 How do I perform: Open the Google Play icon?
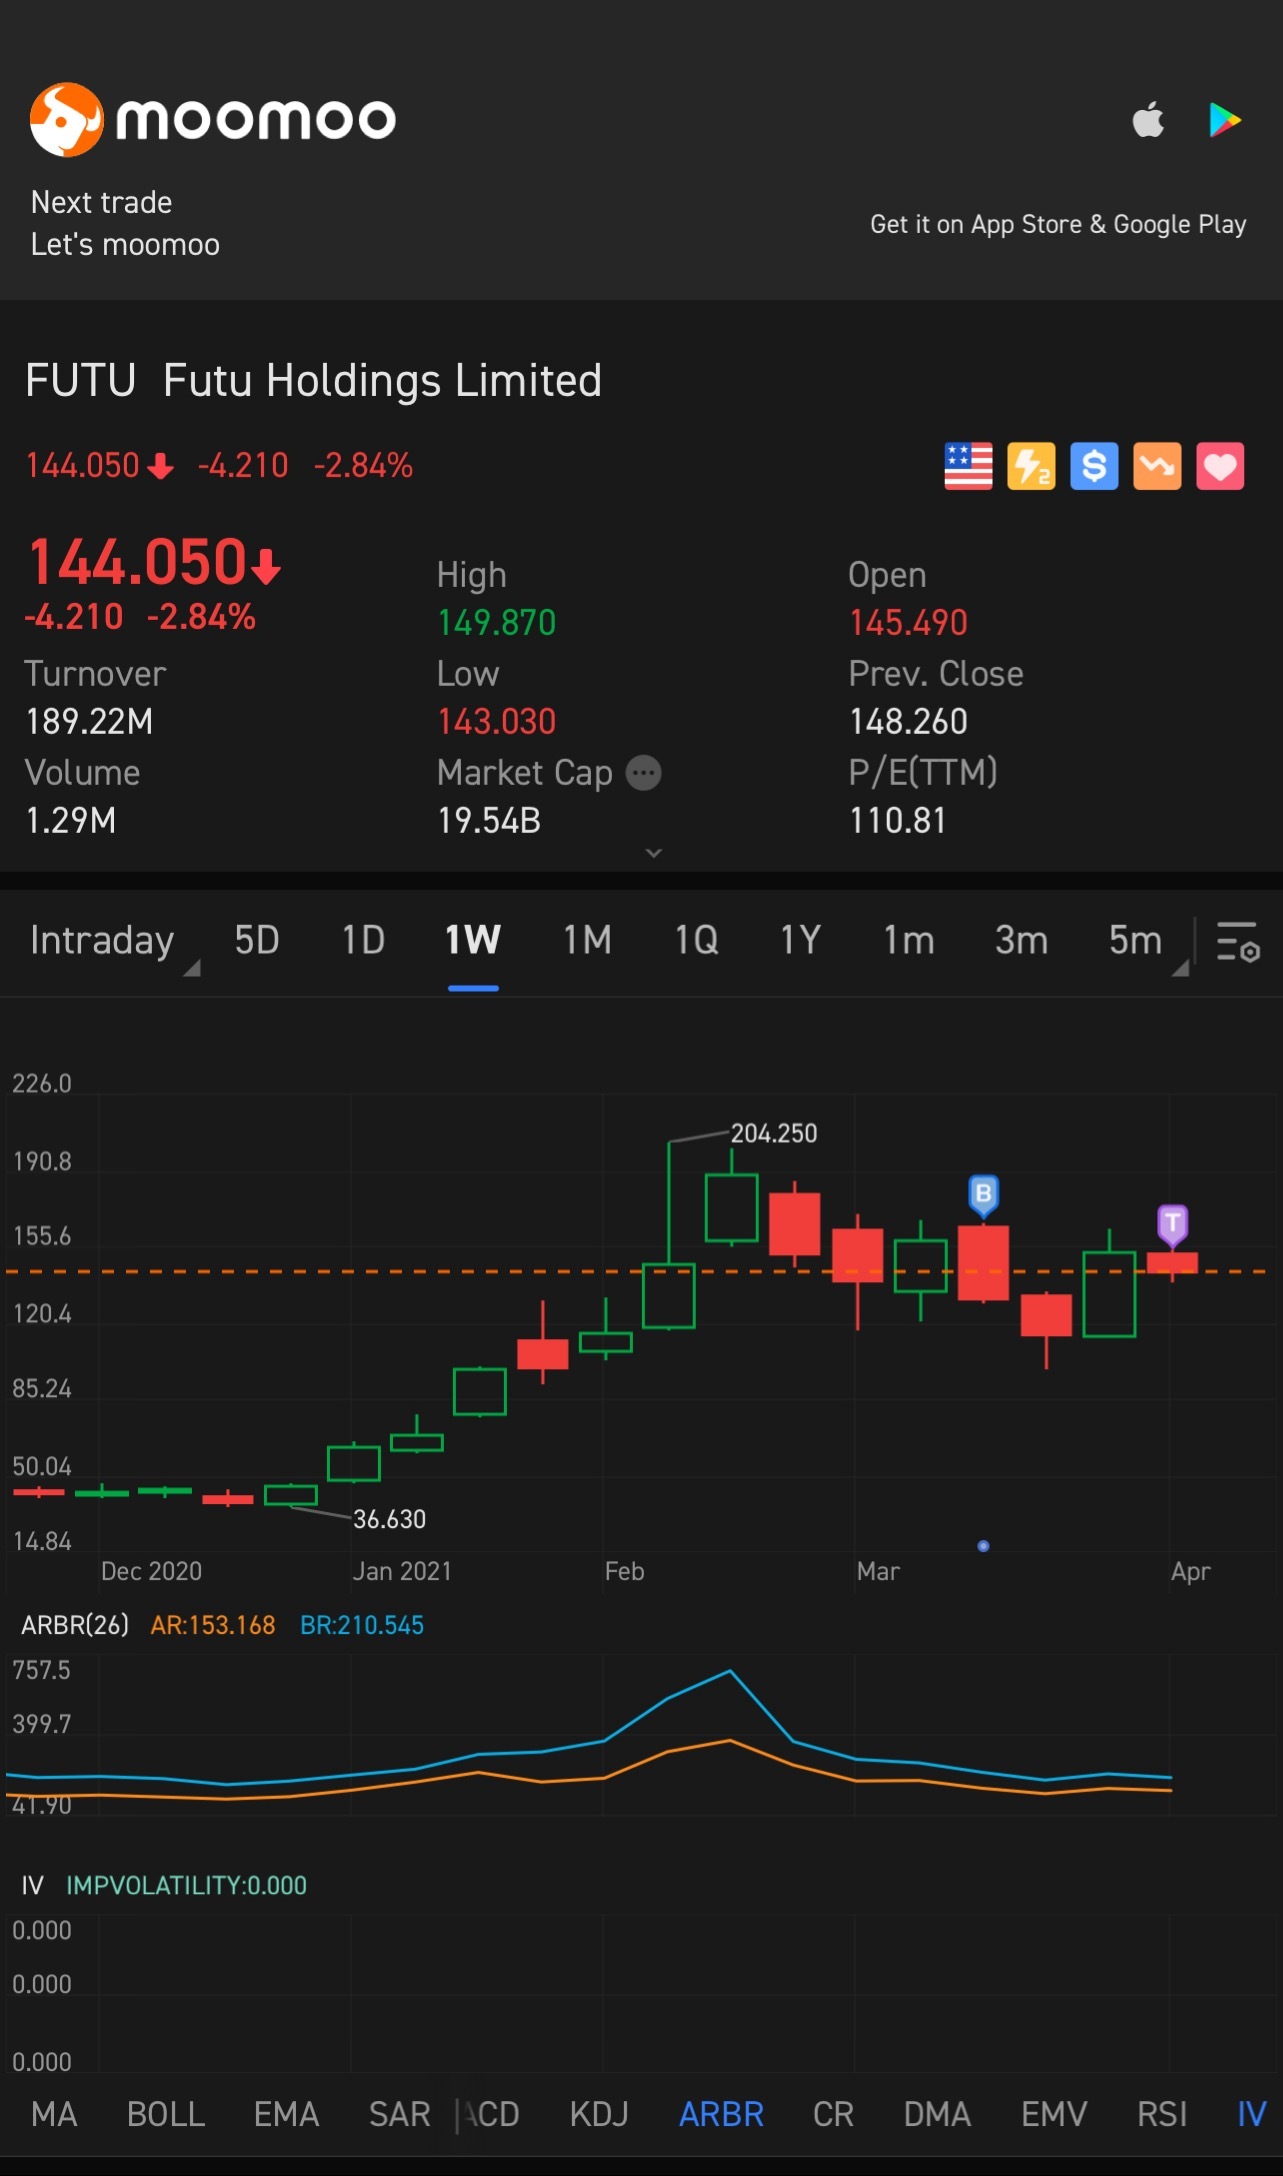click(1224, 120)
